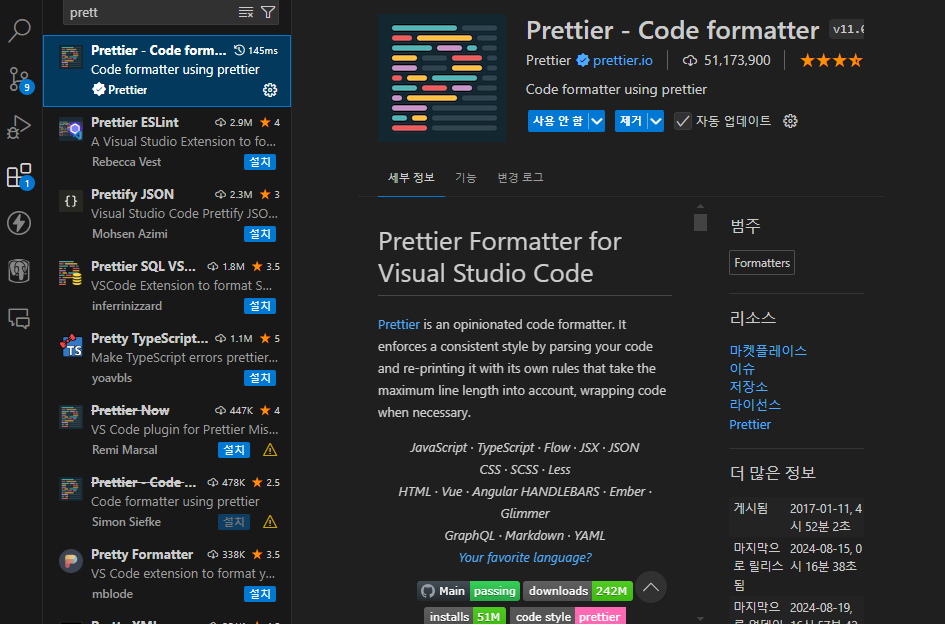Switch to the 기능 tab

[x=465, y=178]
